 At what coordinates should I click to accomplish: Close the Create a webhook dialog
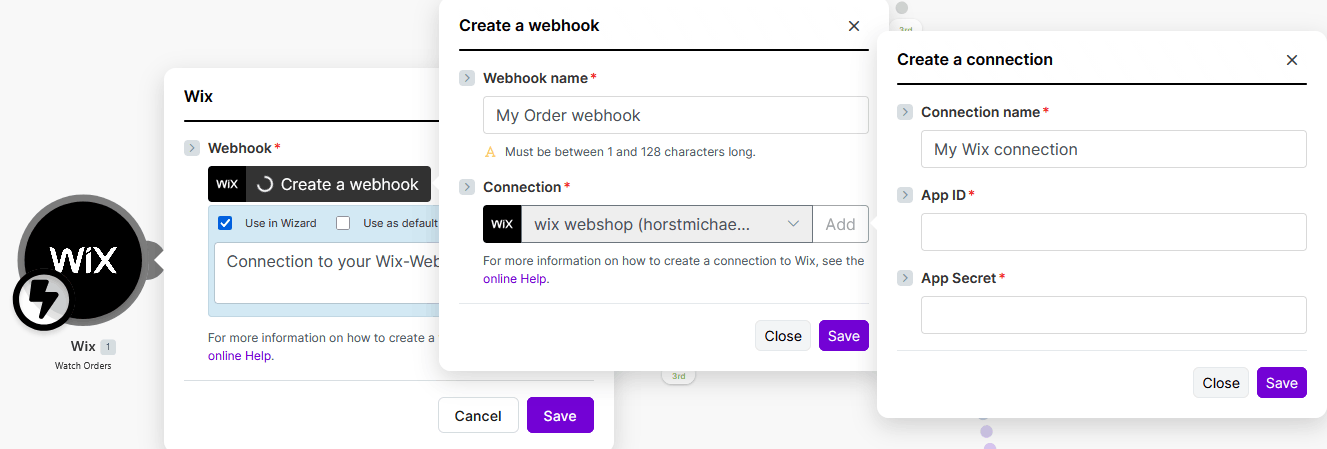[854, 26]
